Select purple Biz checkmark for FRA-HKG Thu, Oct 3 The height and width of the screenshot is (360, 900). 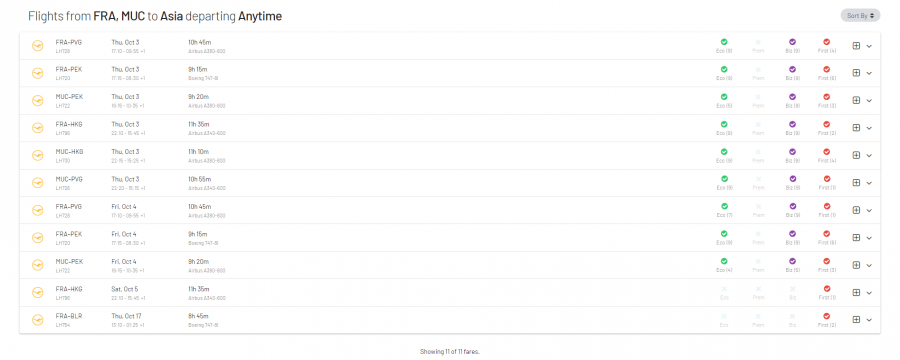792,124
